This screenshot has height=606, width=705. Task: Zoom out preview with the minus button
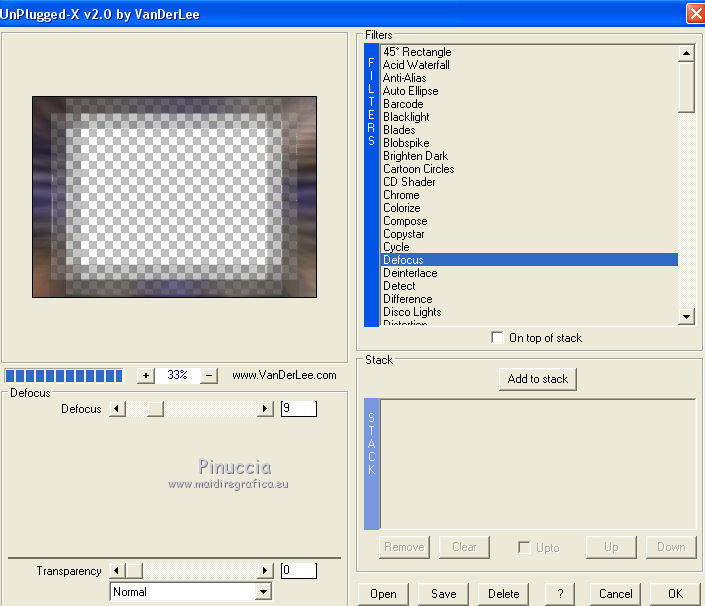(x=209, y=375)
